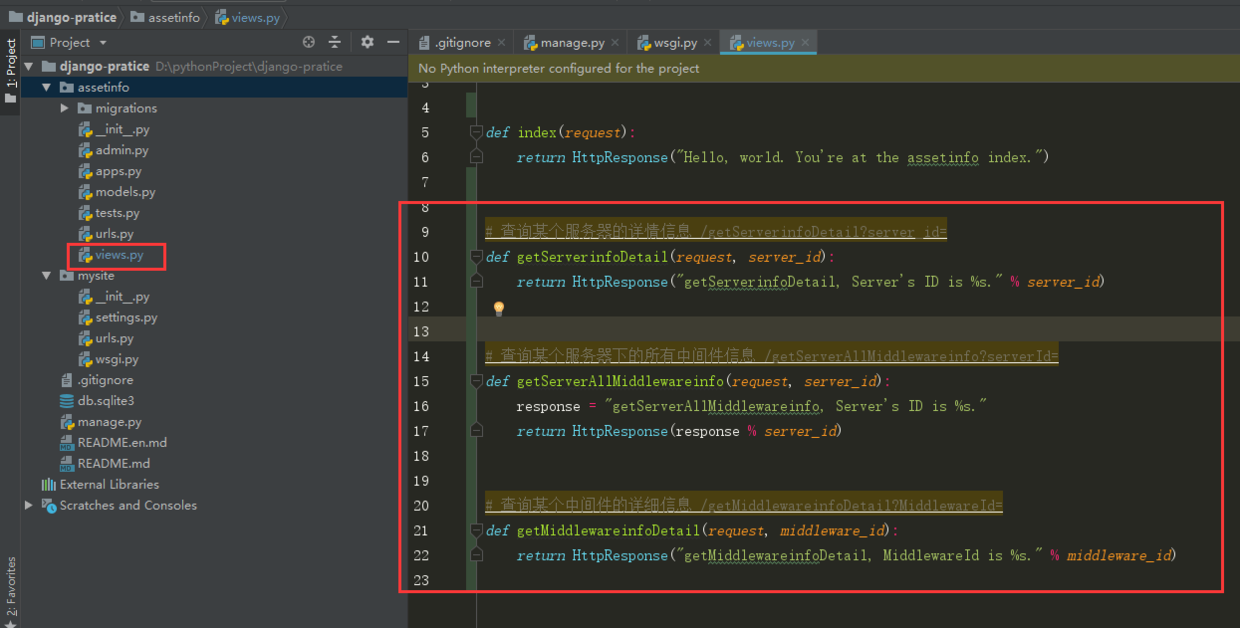Open Project panel settings gear

[x=367, y=42]
